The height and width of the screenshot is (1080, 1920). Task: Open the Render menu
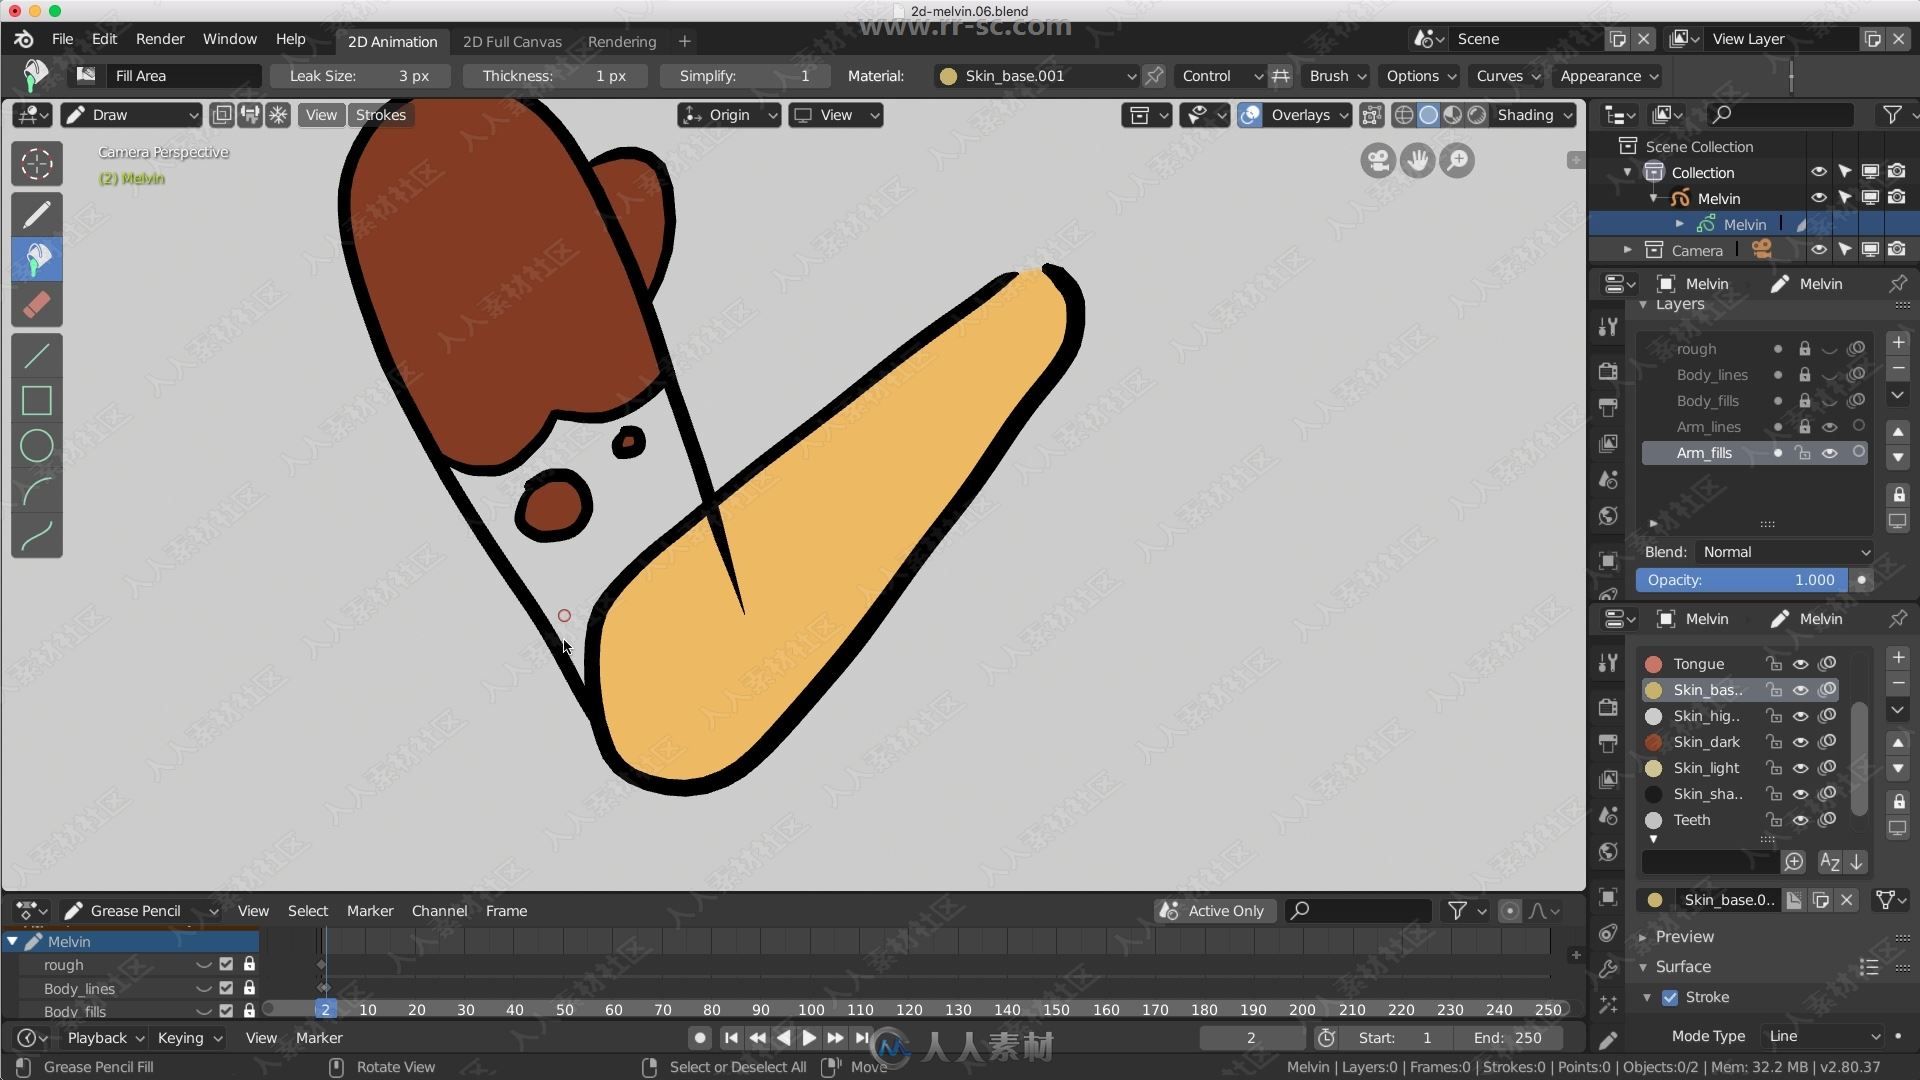click(160, 39)
